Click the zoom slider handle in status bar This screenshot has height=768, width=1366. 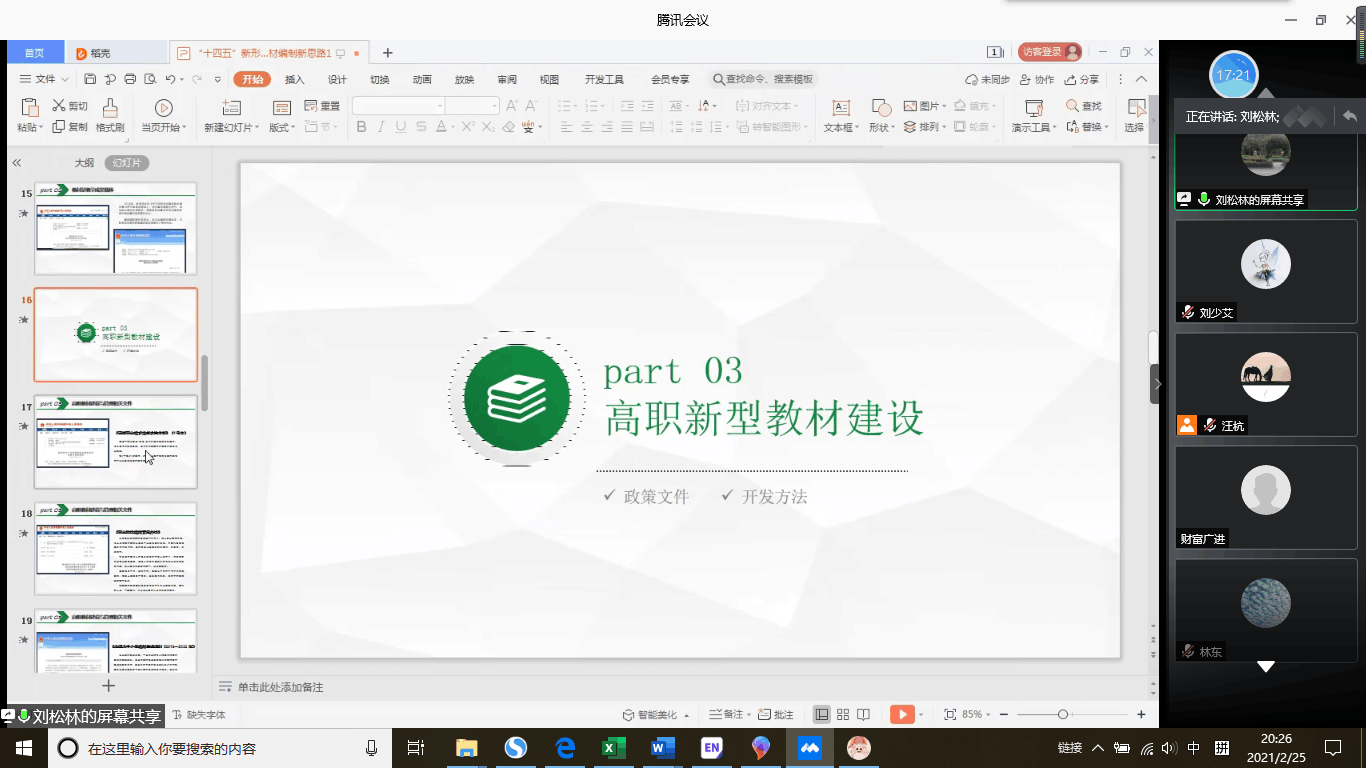(x=1062, y=714)
